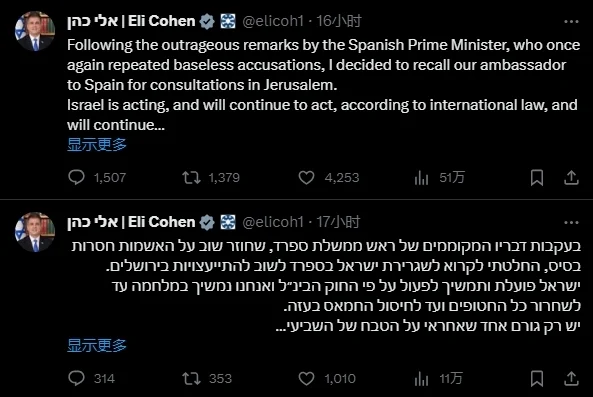Reply to the Hebrew tweet with 314 comments
This screenshot has width=593, height=397.
[x=76, y=378]
